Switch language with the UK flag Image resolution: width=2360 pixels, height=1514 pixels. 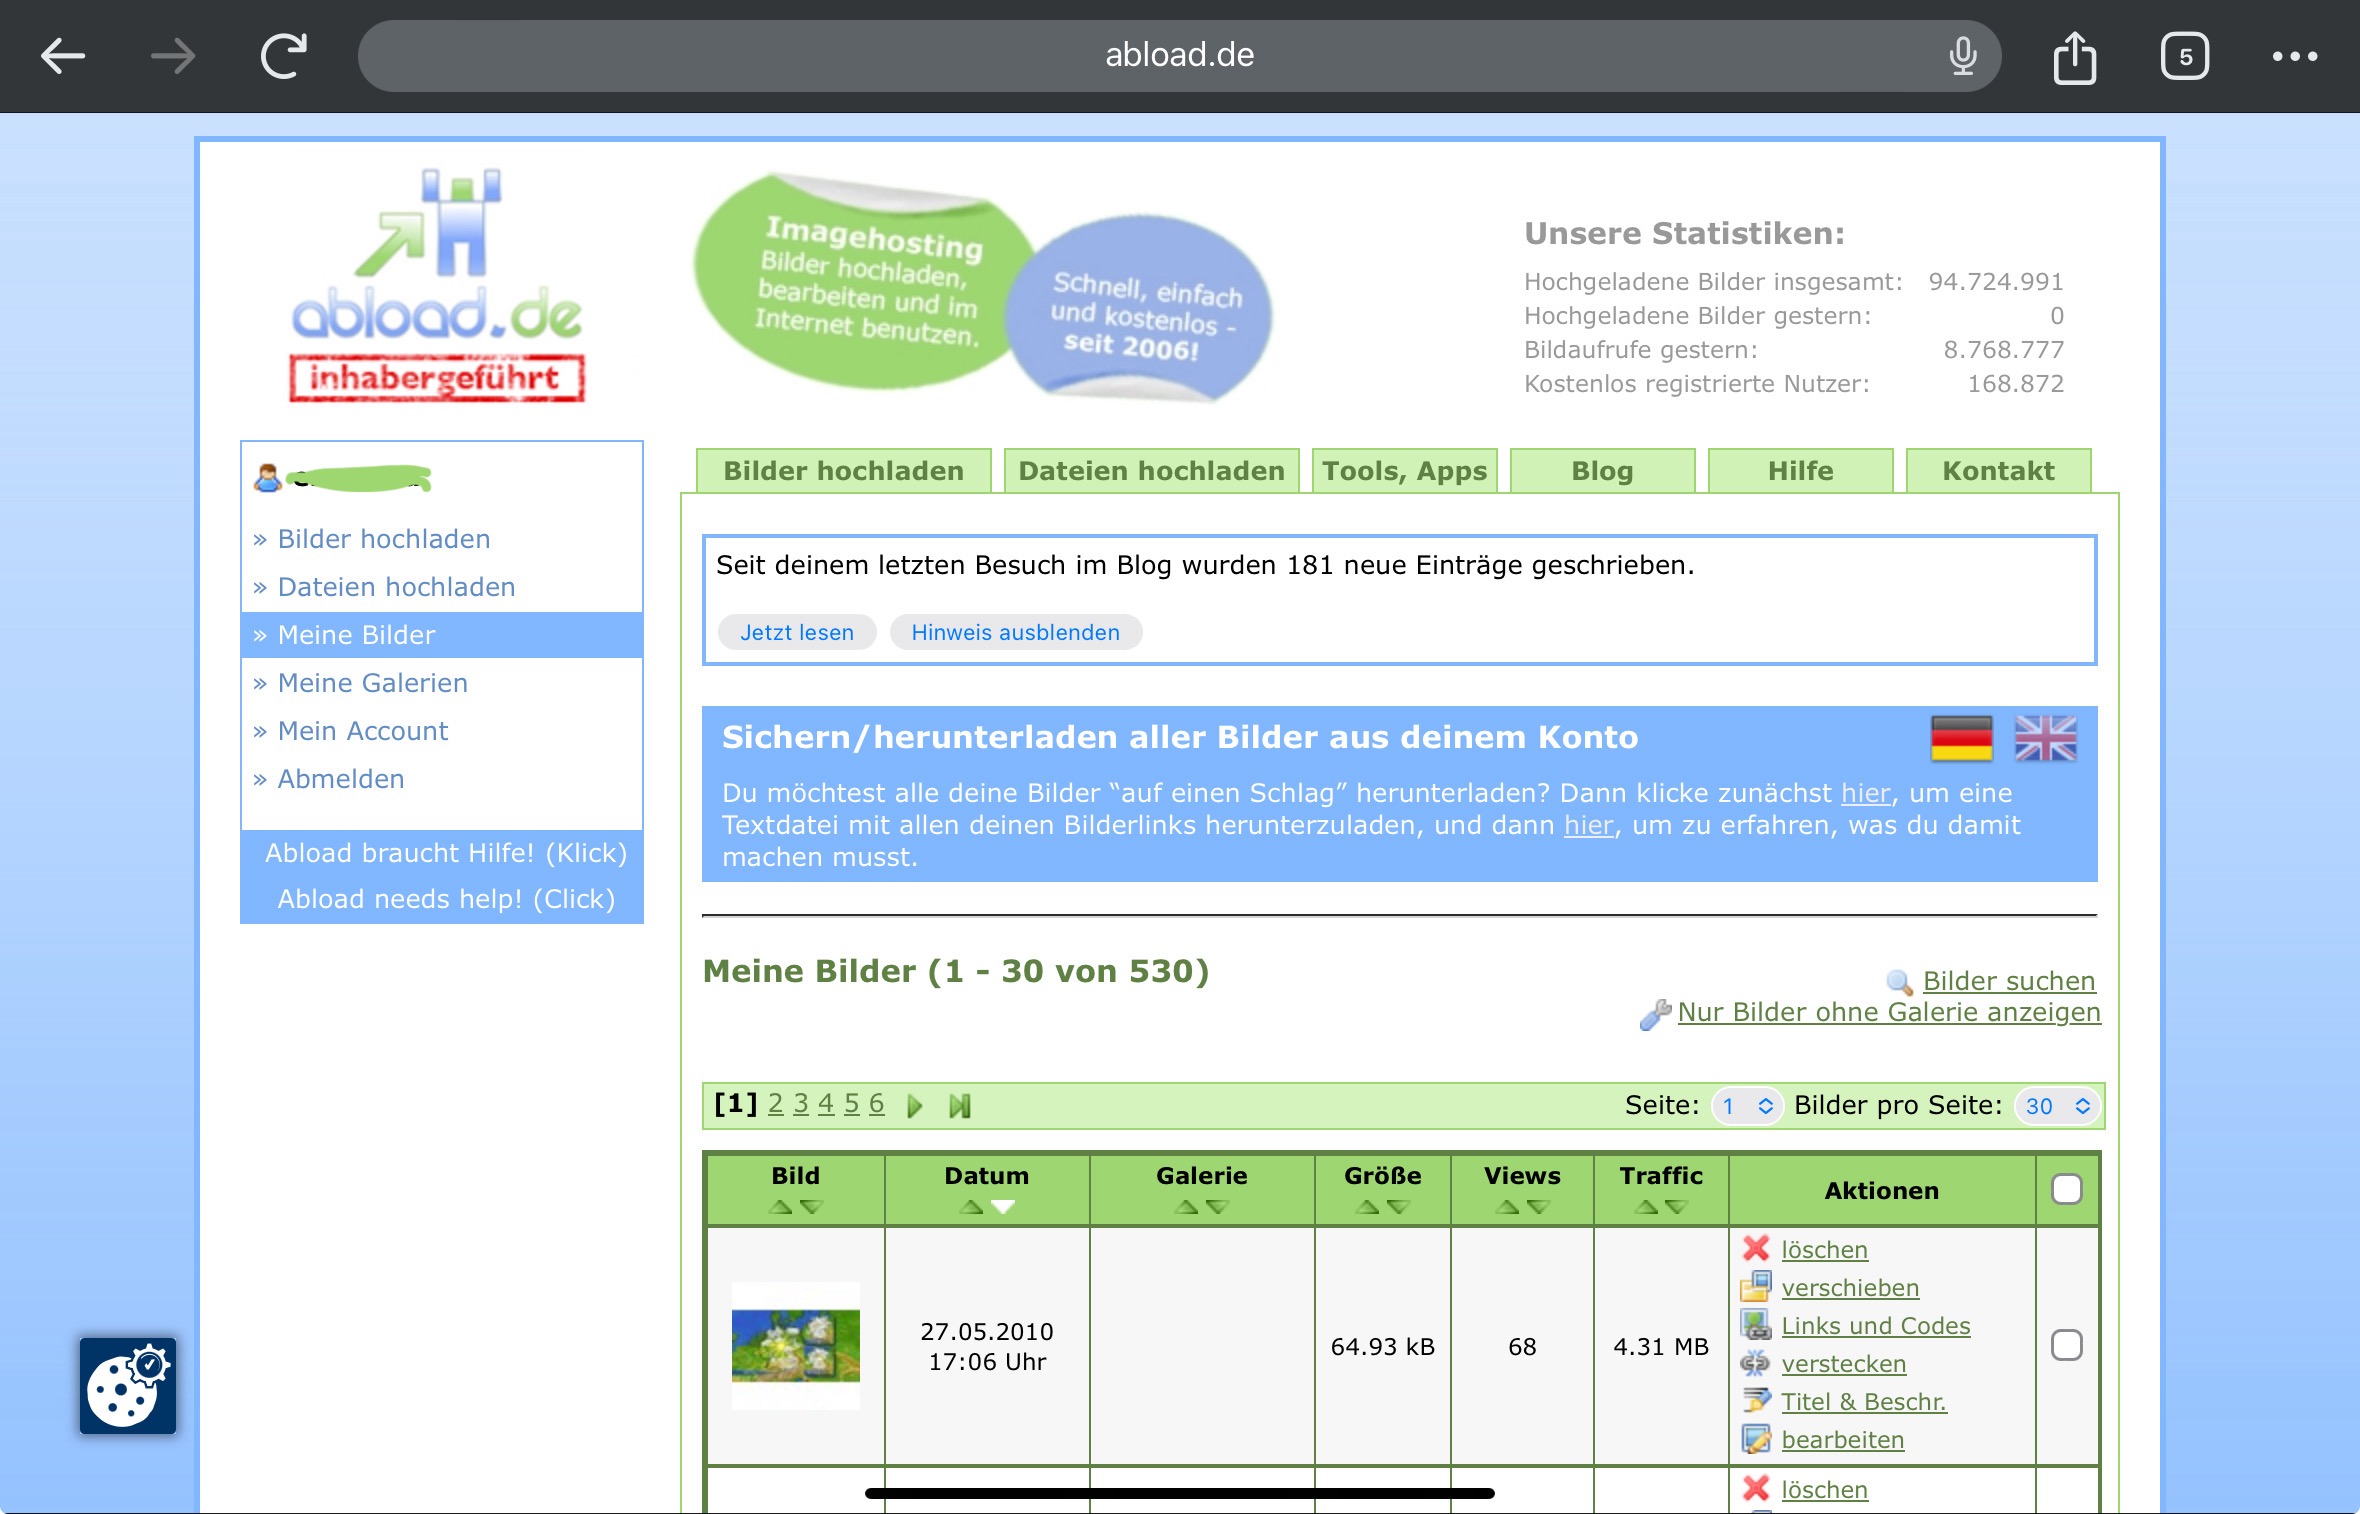[x=2045, y=739]
